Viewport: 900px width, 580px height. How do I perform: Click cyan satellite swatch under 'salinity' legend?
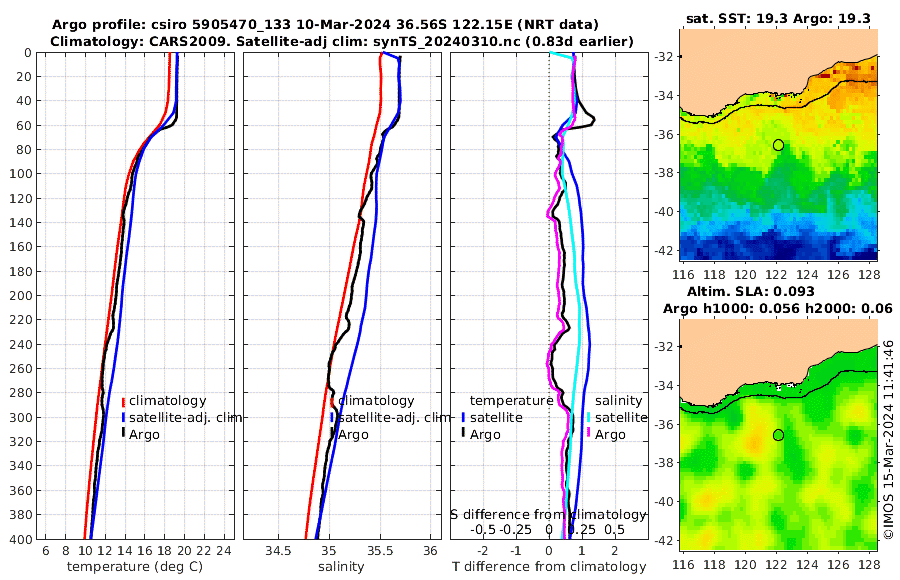point(588,418)
